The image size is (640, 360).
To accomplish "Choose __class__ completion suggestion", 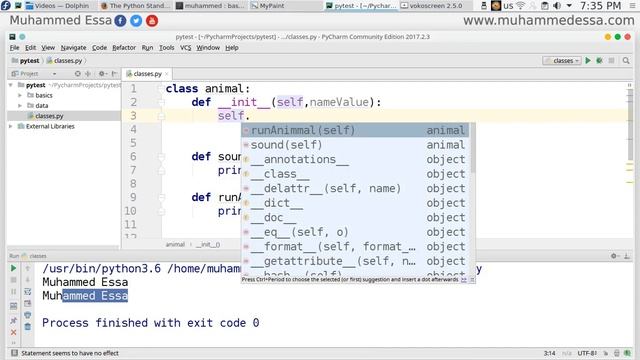I will coord(355,174).
